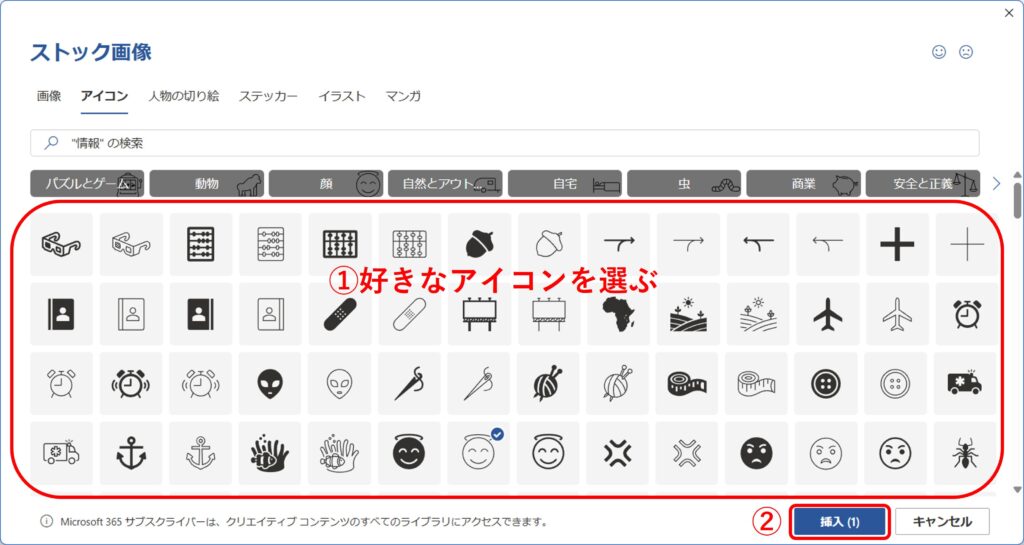Choose the filled adhesive bandage icon

point(340,314)
